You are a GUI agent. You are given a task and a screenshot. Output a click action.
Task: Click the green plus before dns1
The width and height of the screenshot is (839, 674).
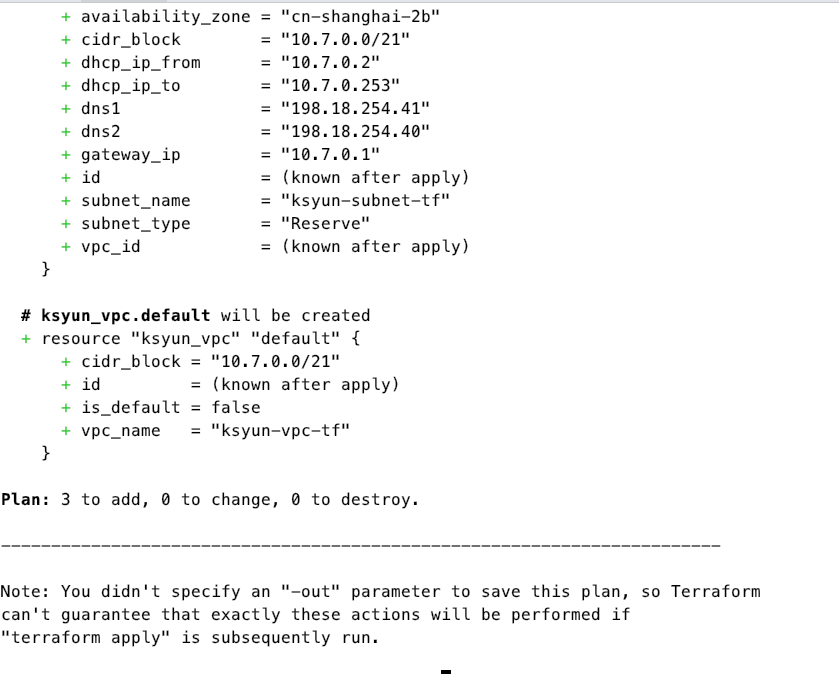66,109
